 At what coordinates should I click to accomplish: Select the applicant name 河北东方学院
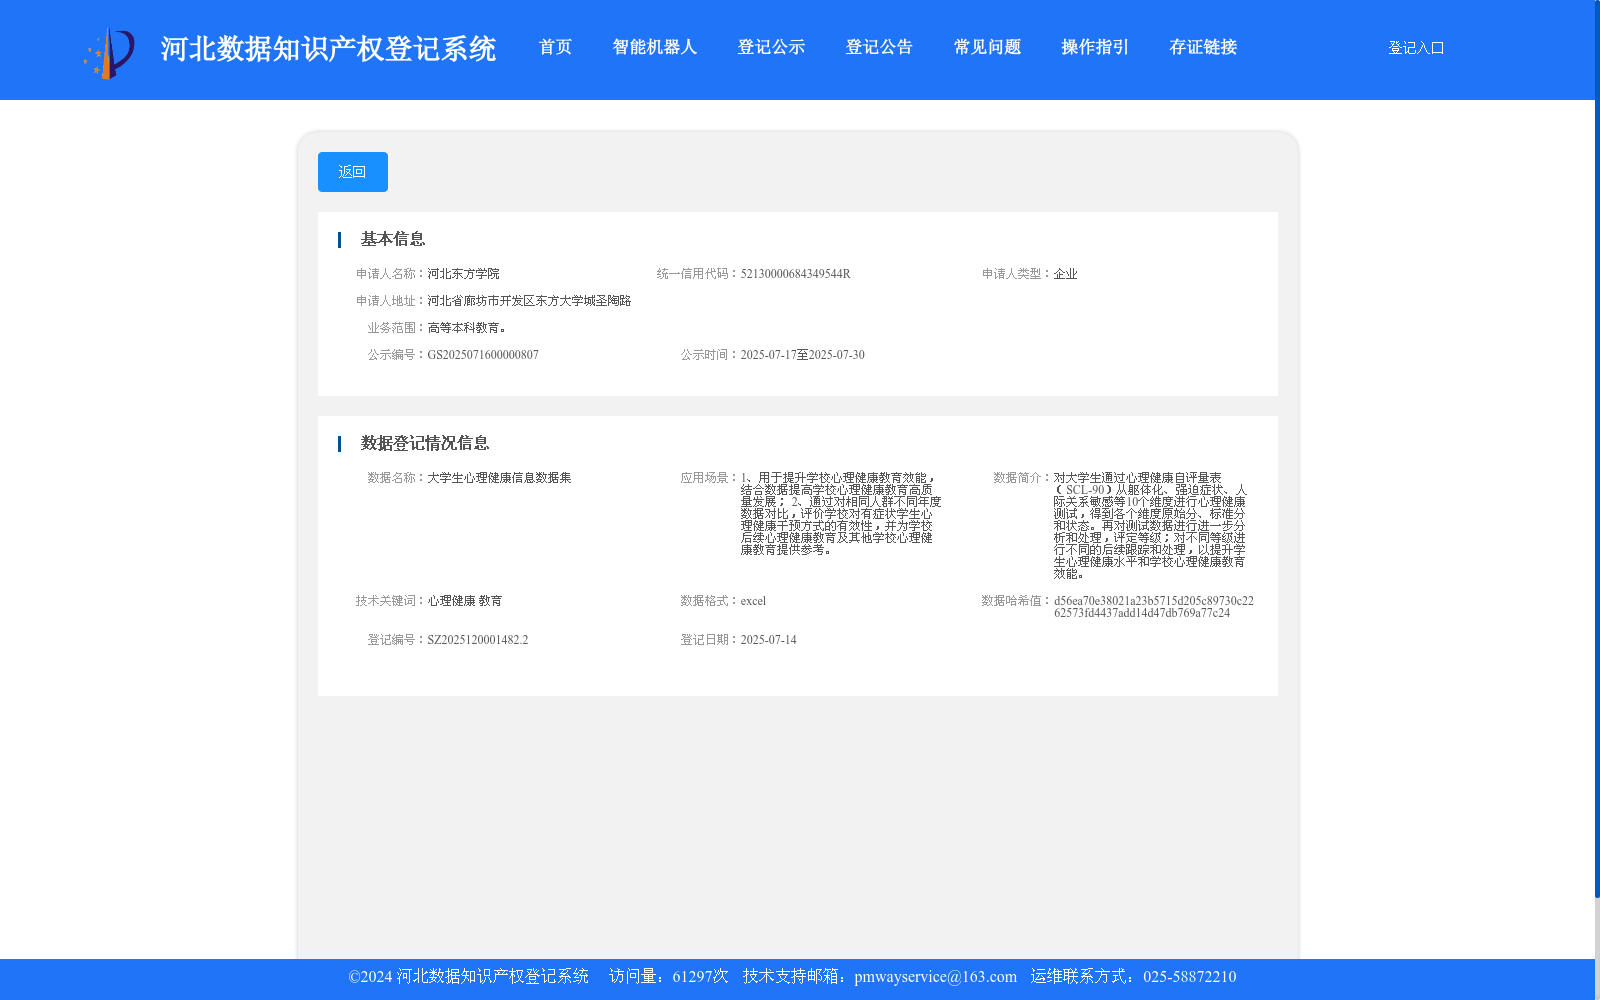(x=464, y=272)
